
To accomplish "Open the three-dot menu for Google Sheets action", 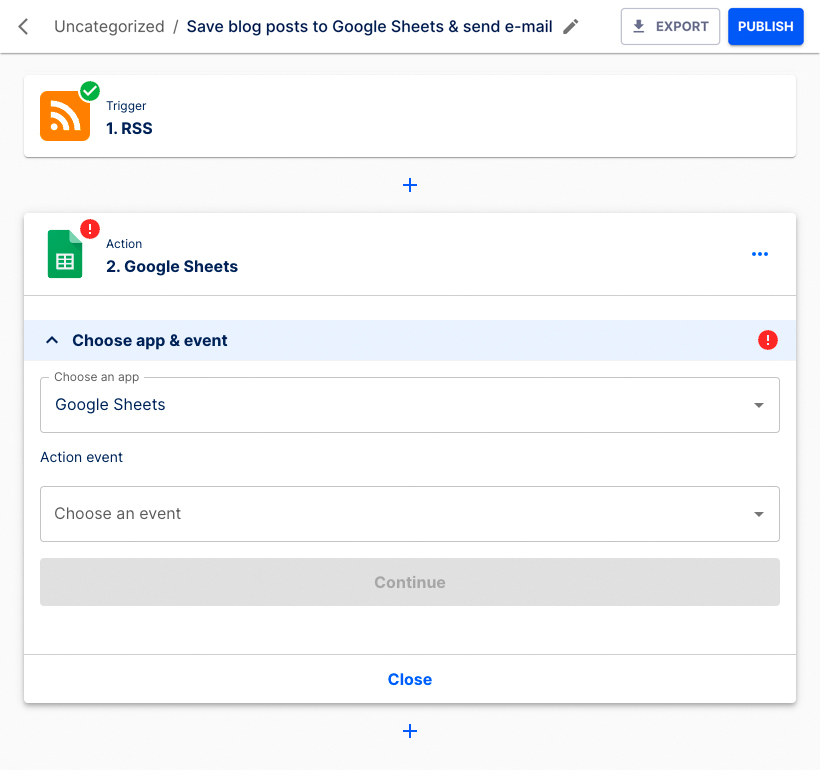I will [760, 254].
